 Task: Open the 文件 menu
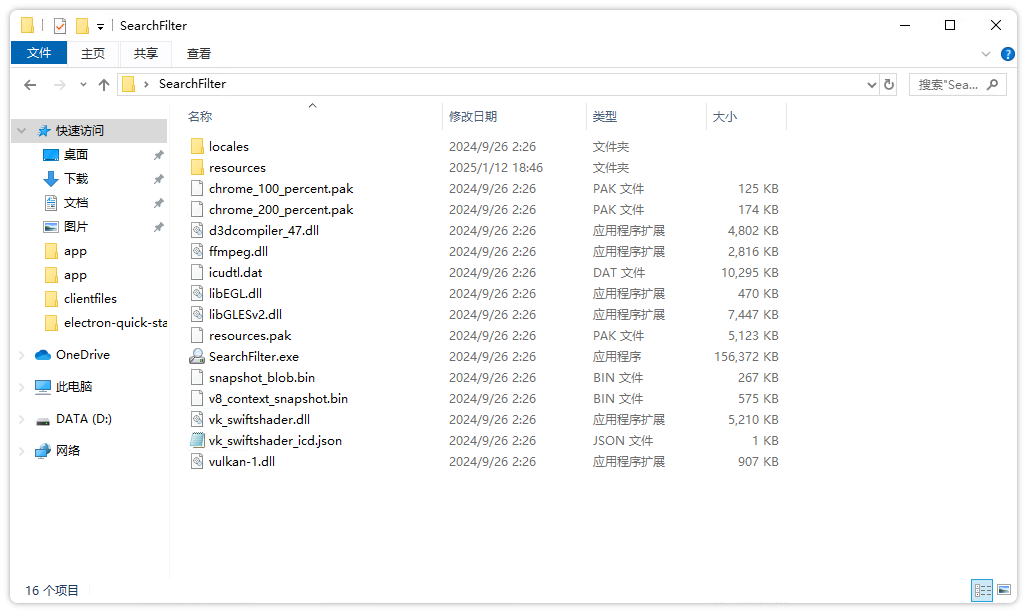pos(38,53)
